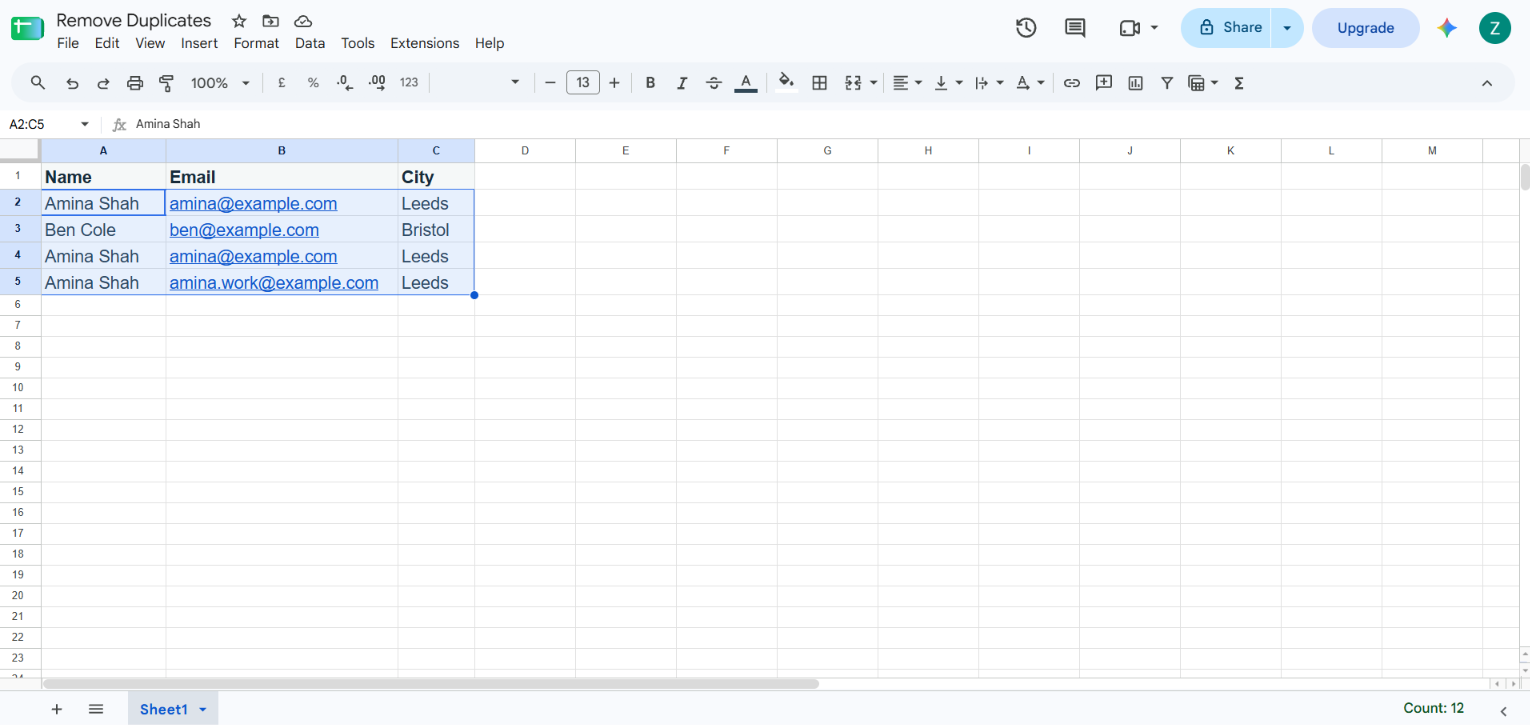
Task: Click the Print icon
Action: click(135, 83)
